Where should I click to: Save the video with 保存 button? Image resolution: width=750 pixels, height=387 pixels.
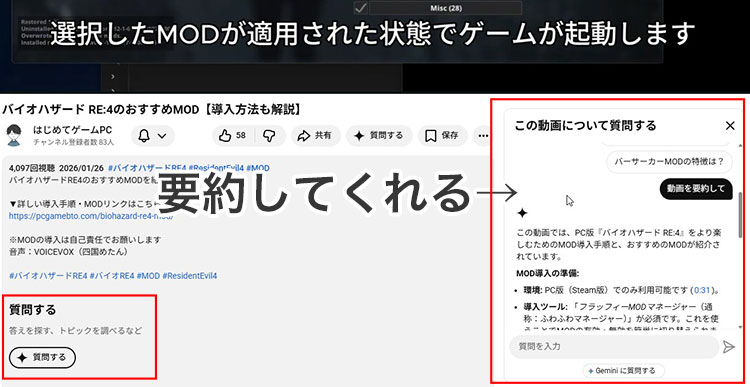[x=442, y=136]
